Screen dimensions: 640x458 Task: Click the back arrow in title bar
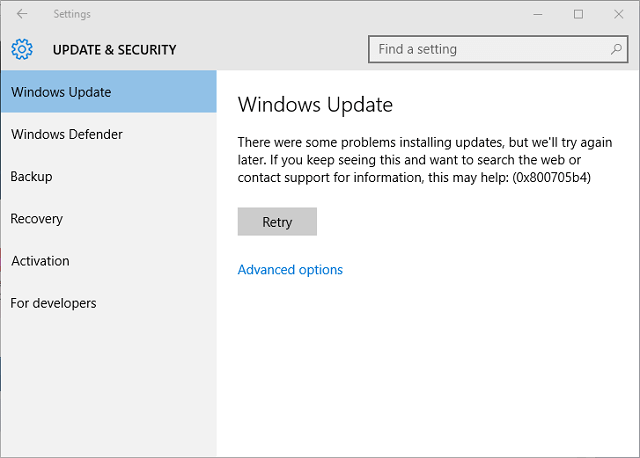[x=22, y=14]
